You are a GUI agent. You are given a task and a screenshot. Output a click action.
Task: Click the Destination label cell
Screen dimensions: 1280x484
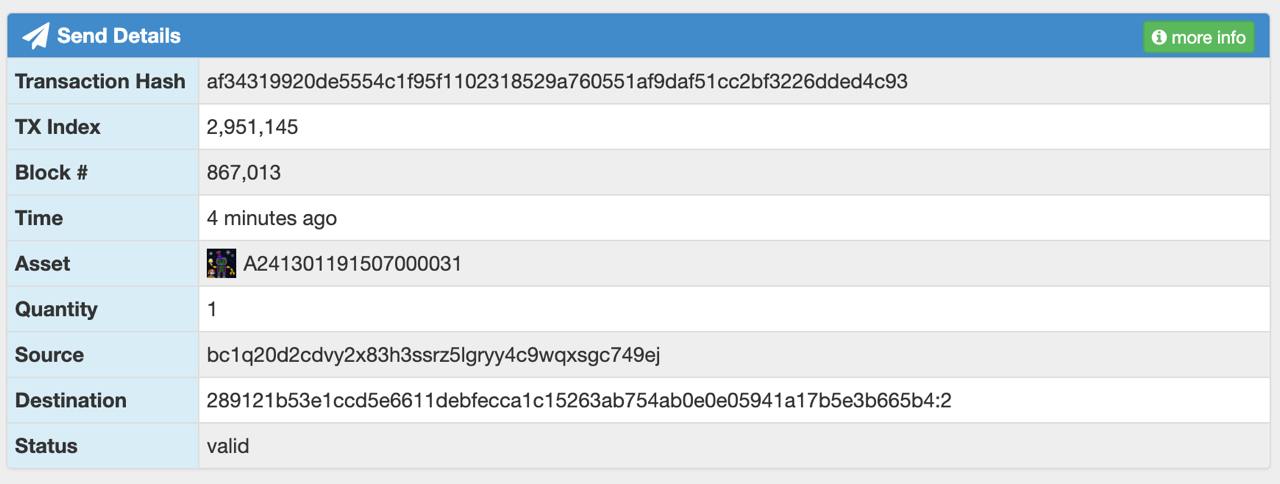(103, 400)
